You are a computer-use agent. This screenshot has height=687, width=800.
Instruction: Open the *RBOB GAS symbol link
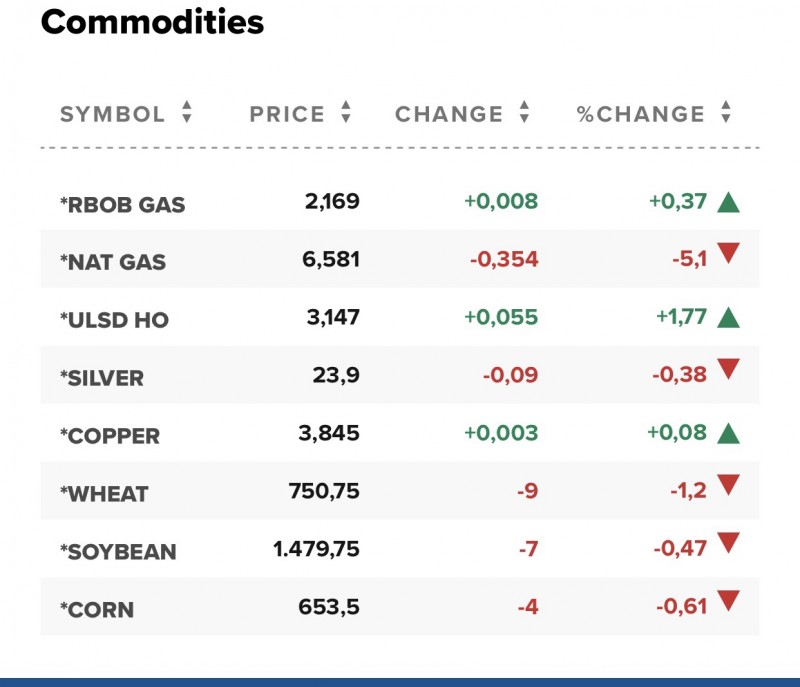point(123,205)
